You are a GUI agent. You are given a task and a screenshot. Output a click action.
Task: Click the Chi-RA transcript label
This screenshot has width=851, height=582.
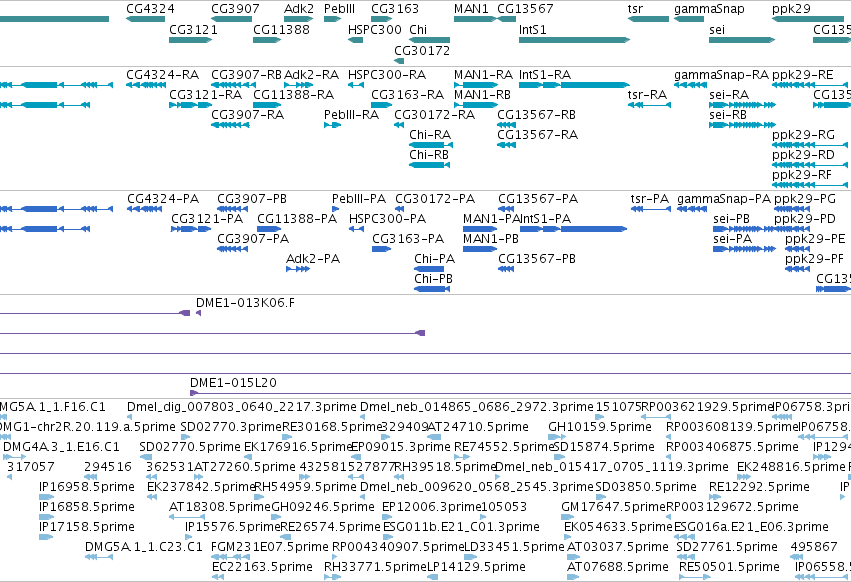pos(430,135)
